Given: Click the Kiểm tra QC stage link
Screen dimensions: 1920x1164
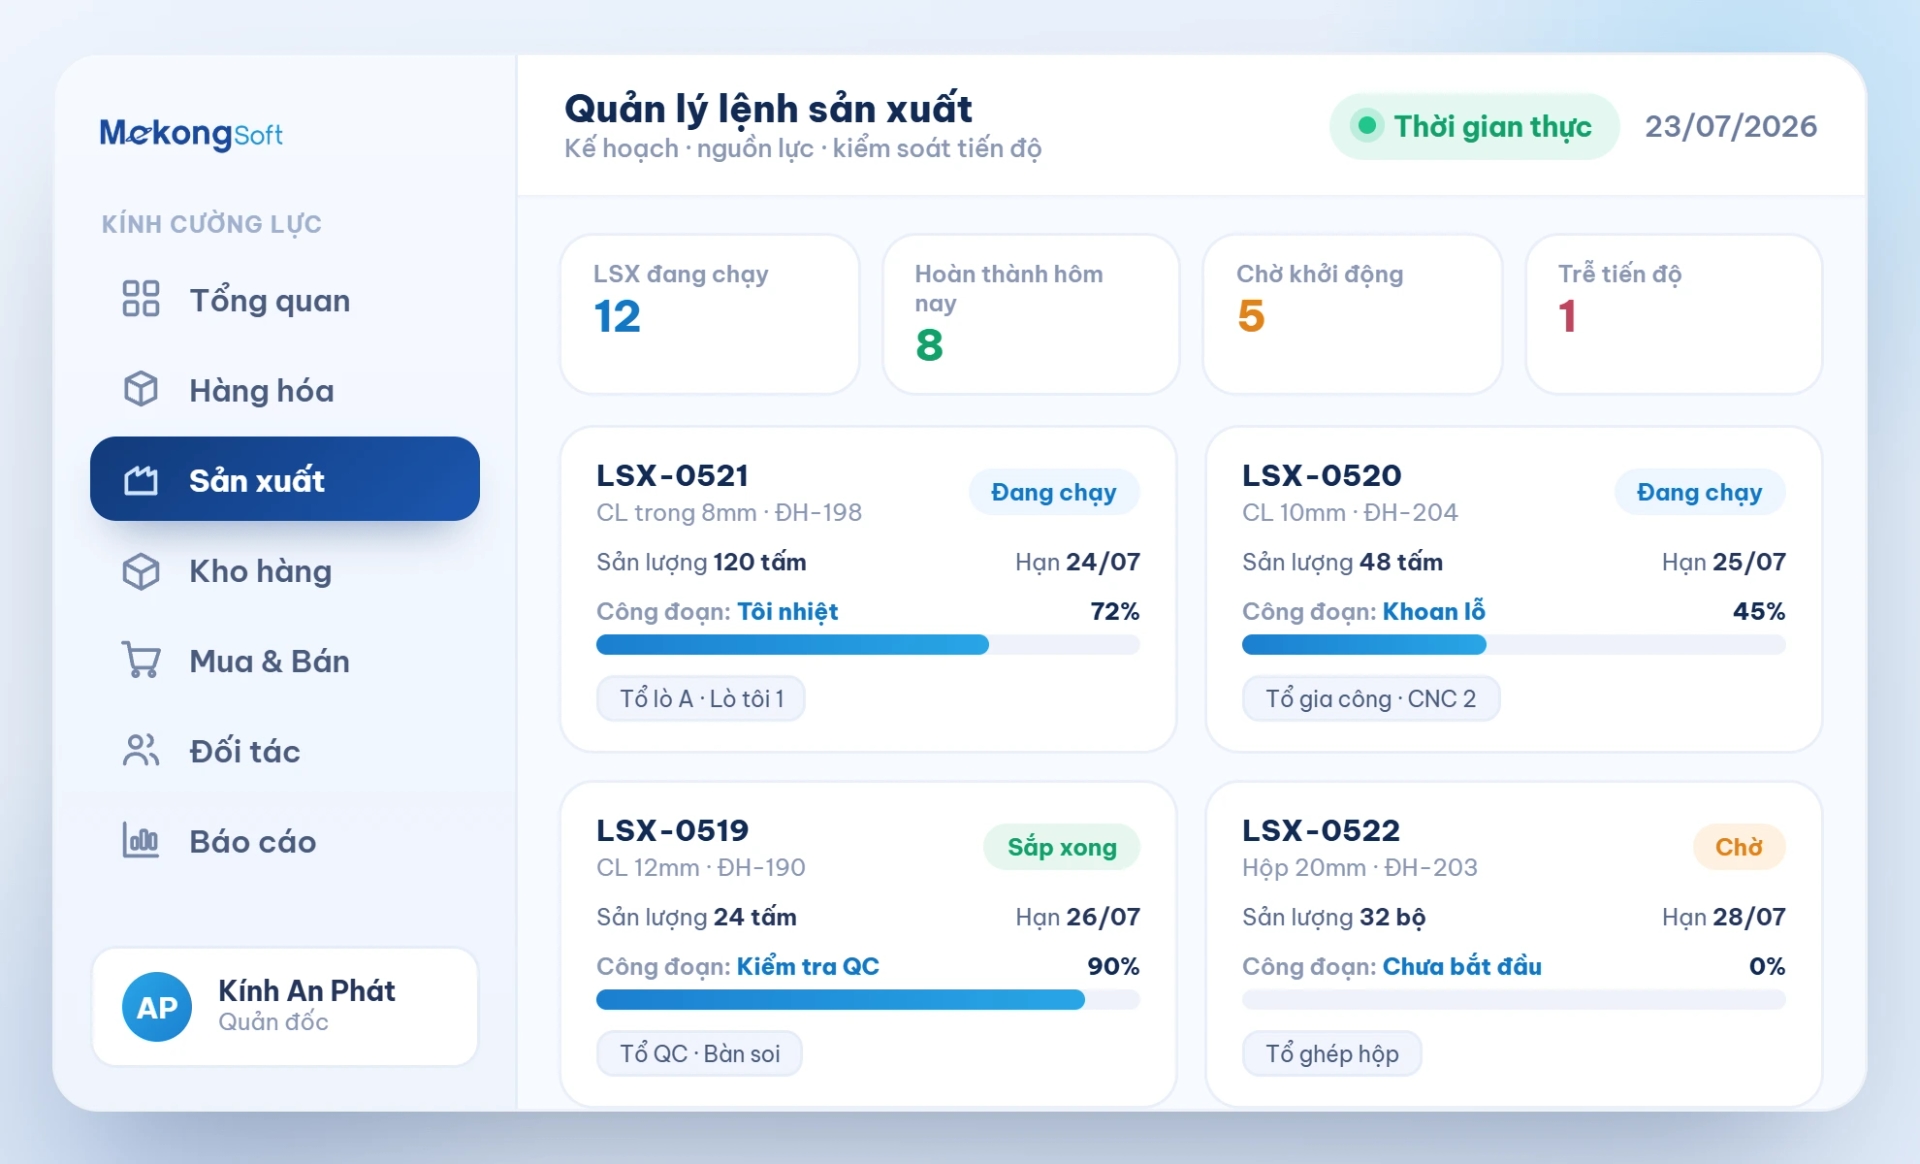Looking at the screenshot, I should click(x=808, y=966).
